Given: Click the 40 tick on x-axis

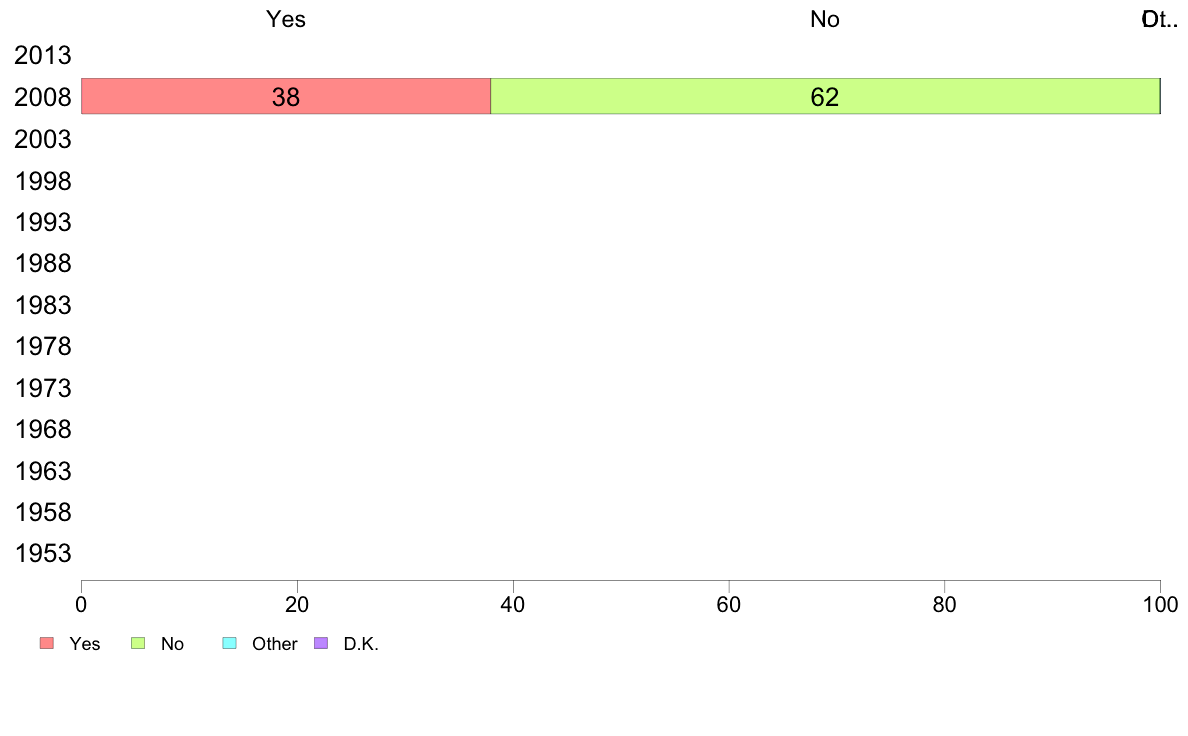Looking at the screenshot, I should [513, 604].
